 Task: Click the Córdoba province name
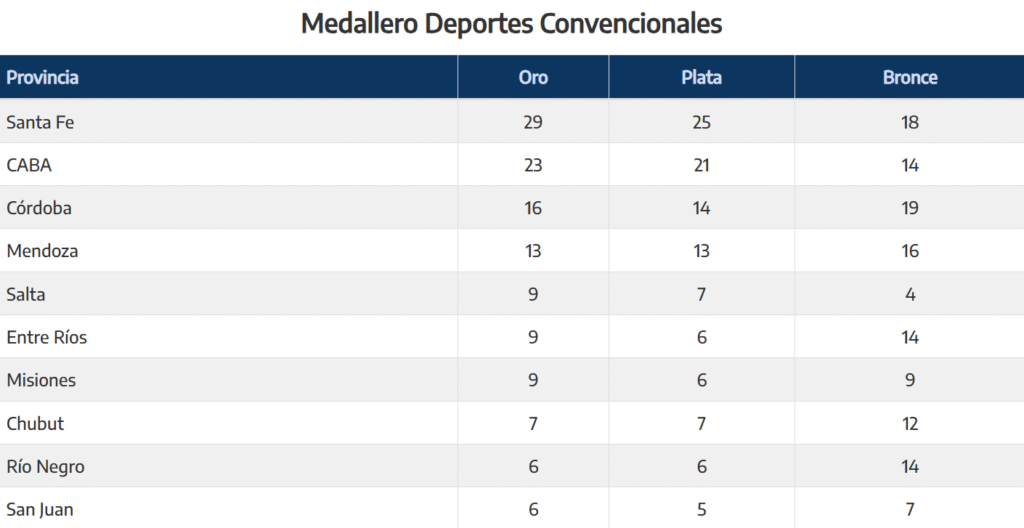39,208
